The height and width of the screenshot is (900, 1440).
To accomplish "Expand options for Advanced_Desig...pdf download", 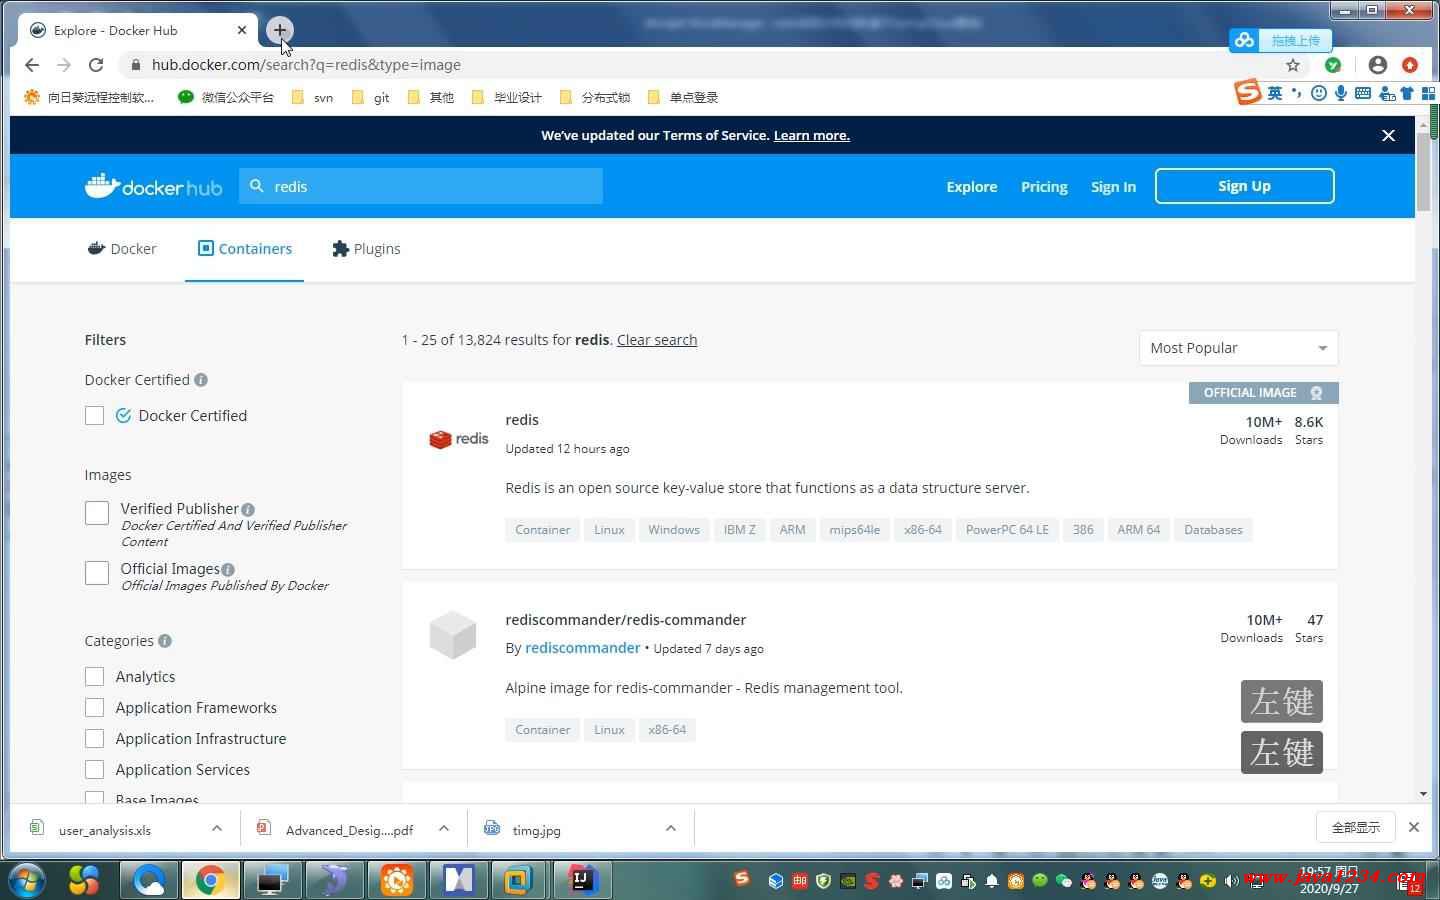I will [444, 828].
